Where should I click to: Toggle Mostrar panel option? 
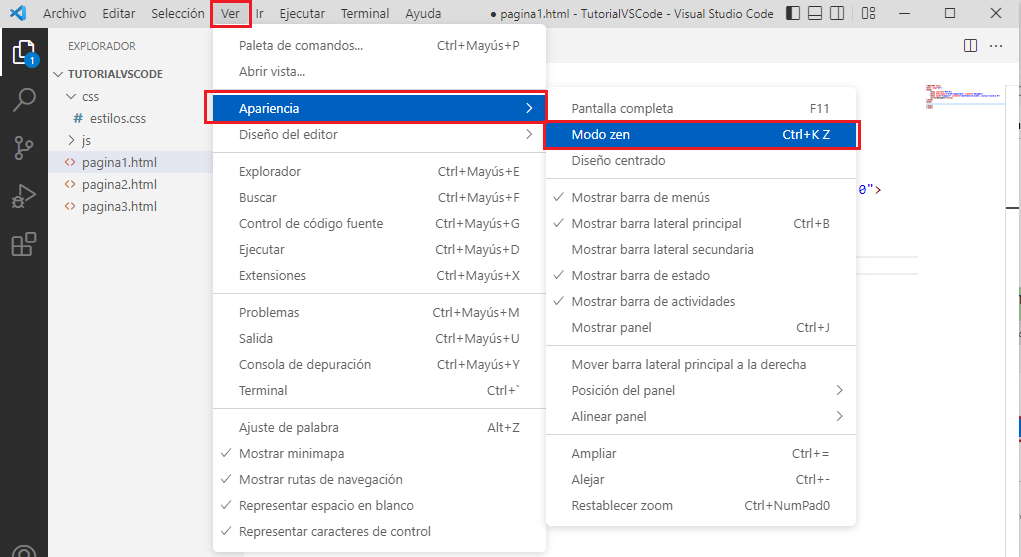[701, 328]
